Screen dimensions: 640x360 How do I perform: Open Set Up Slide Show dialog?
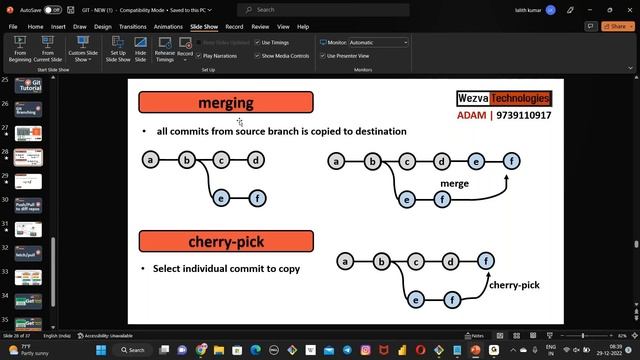pos(118,49)
